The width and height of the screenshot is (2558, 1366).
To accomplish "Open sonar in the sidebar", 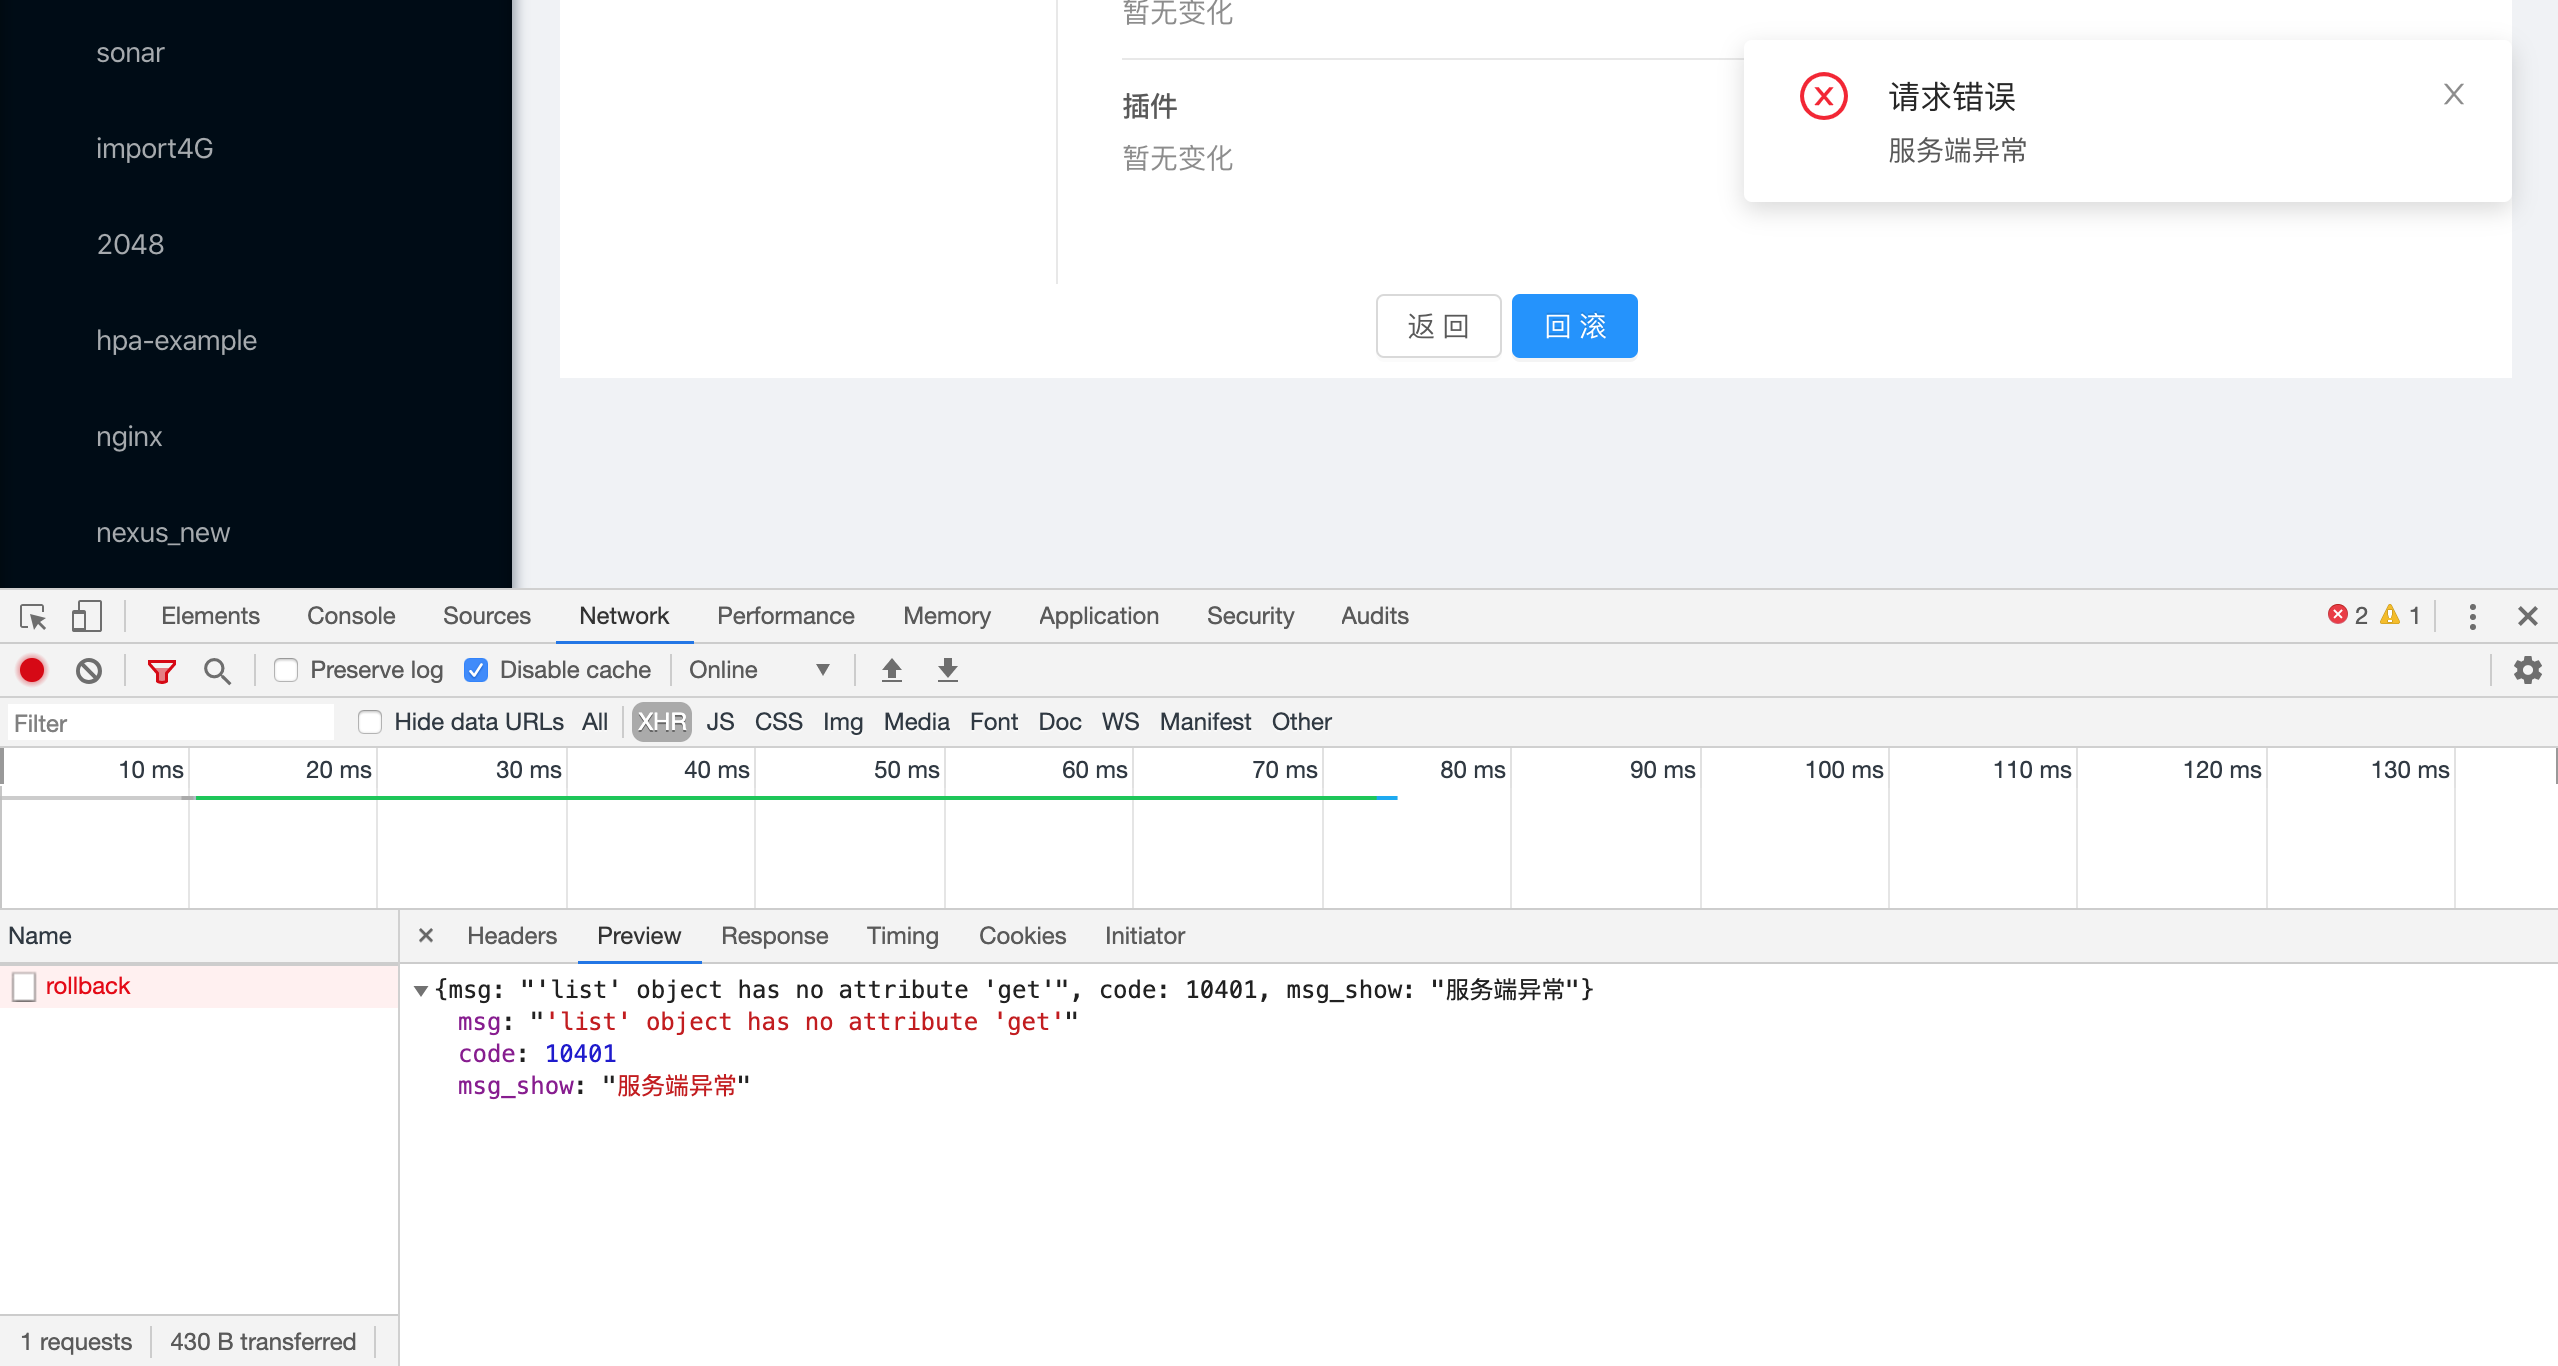I will click(130, 52).
